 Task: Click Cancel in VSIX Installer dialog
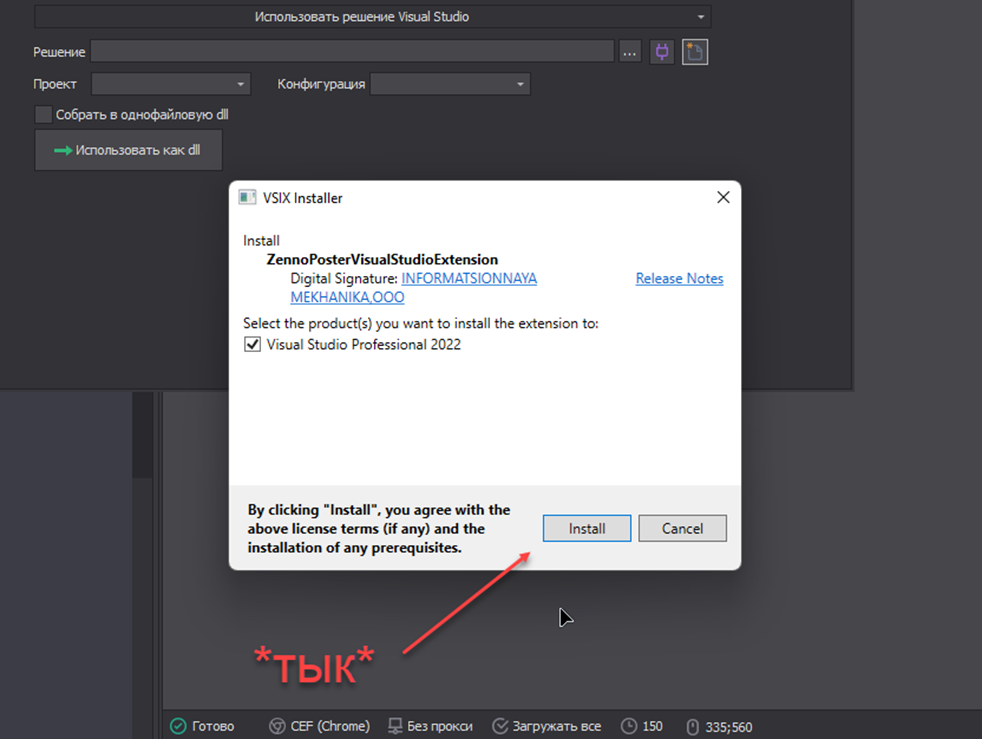[x=683, y=529]
